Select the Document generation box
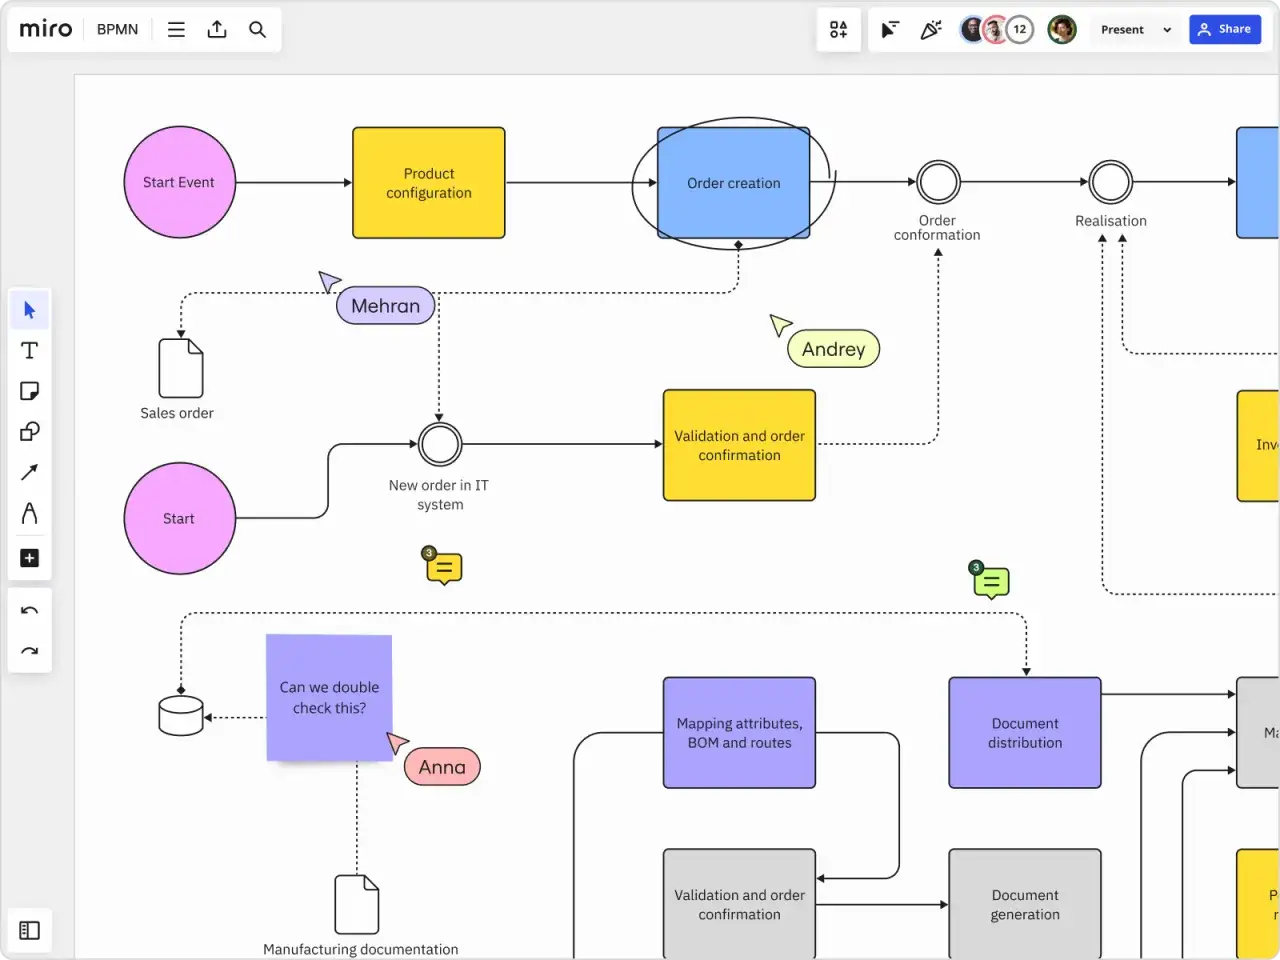Image resolution: width=1280 pixels, height=960 pixels. tap(1025, 904)
